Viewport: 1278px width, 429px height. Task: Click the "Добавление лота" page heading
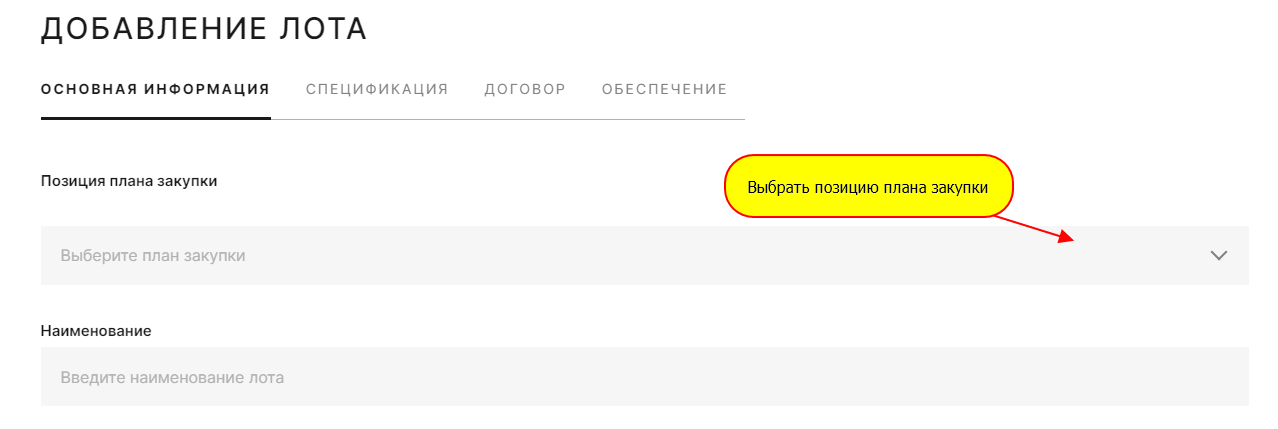[x=204, y=29]
